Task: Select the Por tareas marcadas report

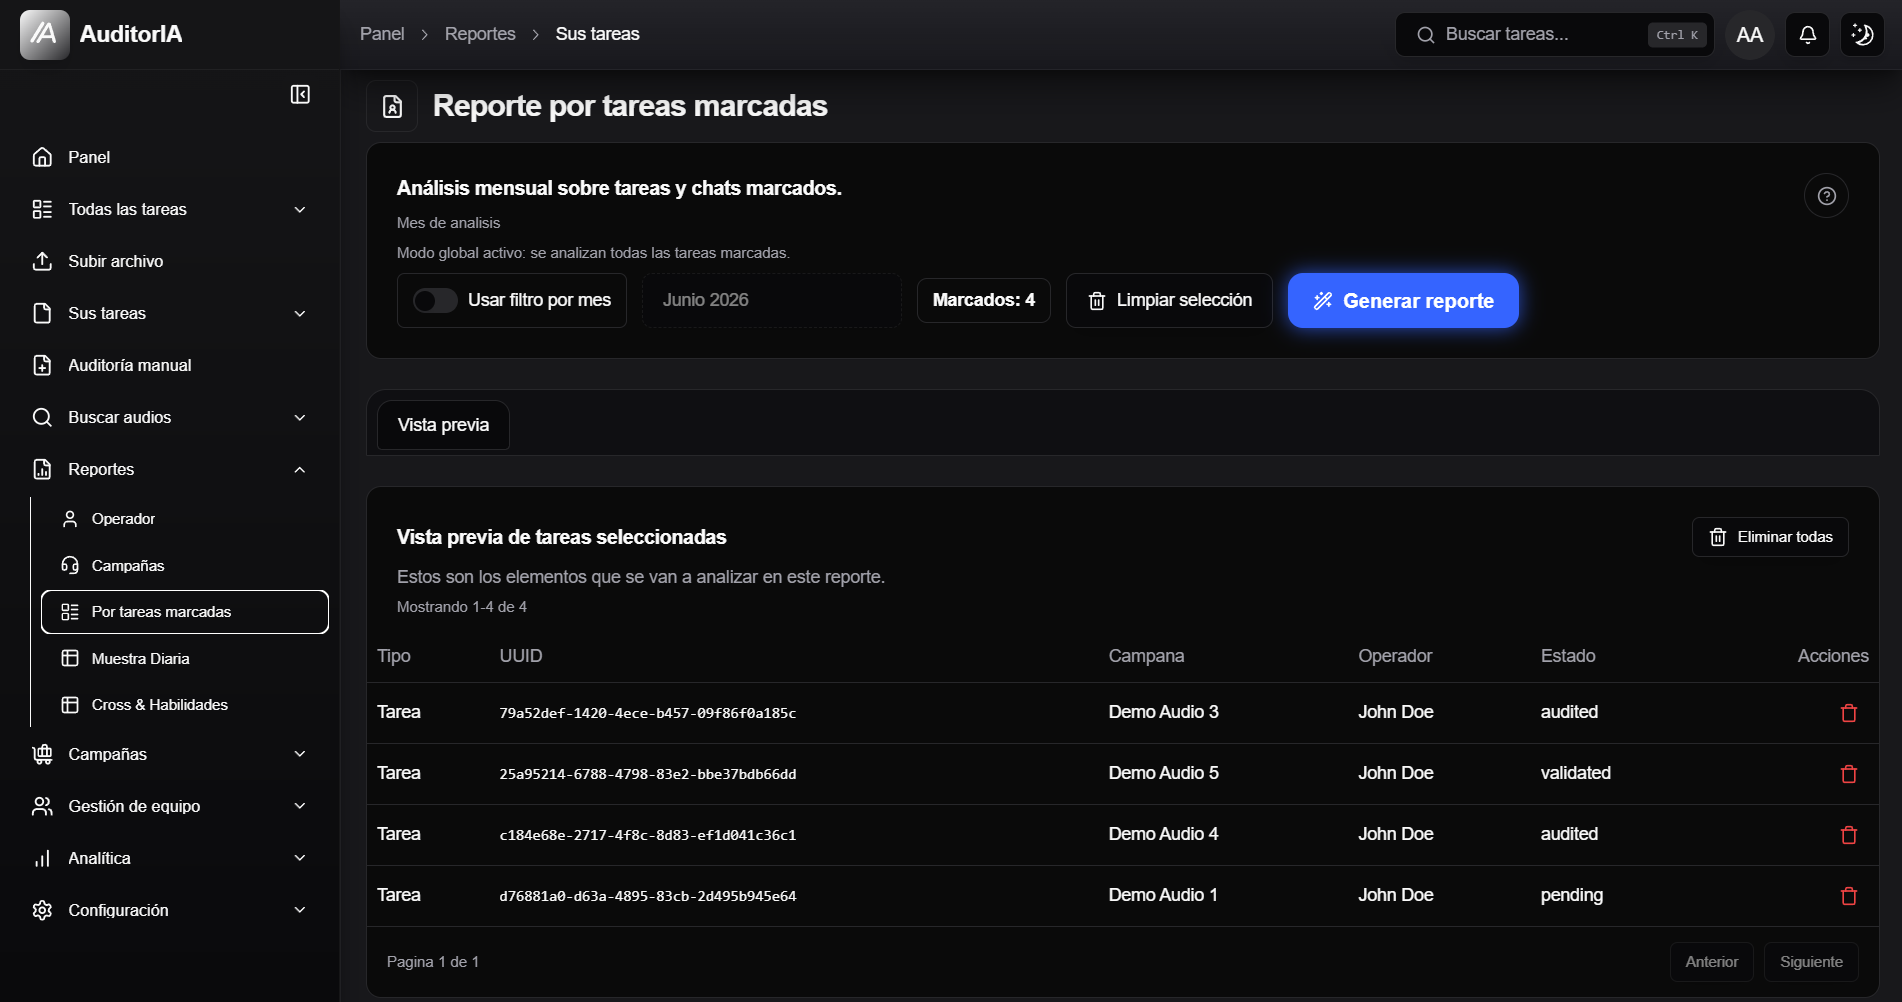Action: point(185,612)
